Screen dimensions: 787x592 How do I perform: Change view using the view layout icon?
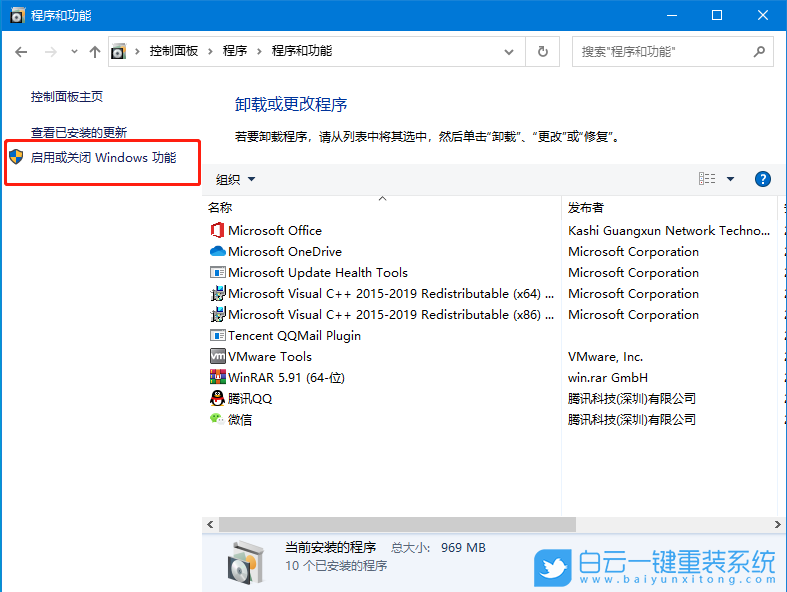707,179
